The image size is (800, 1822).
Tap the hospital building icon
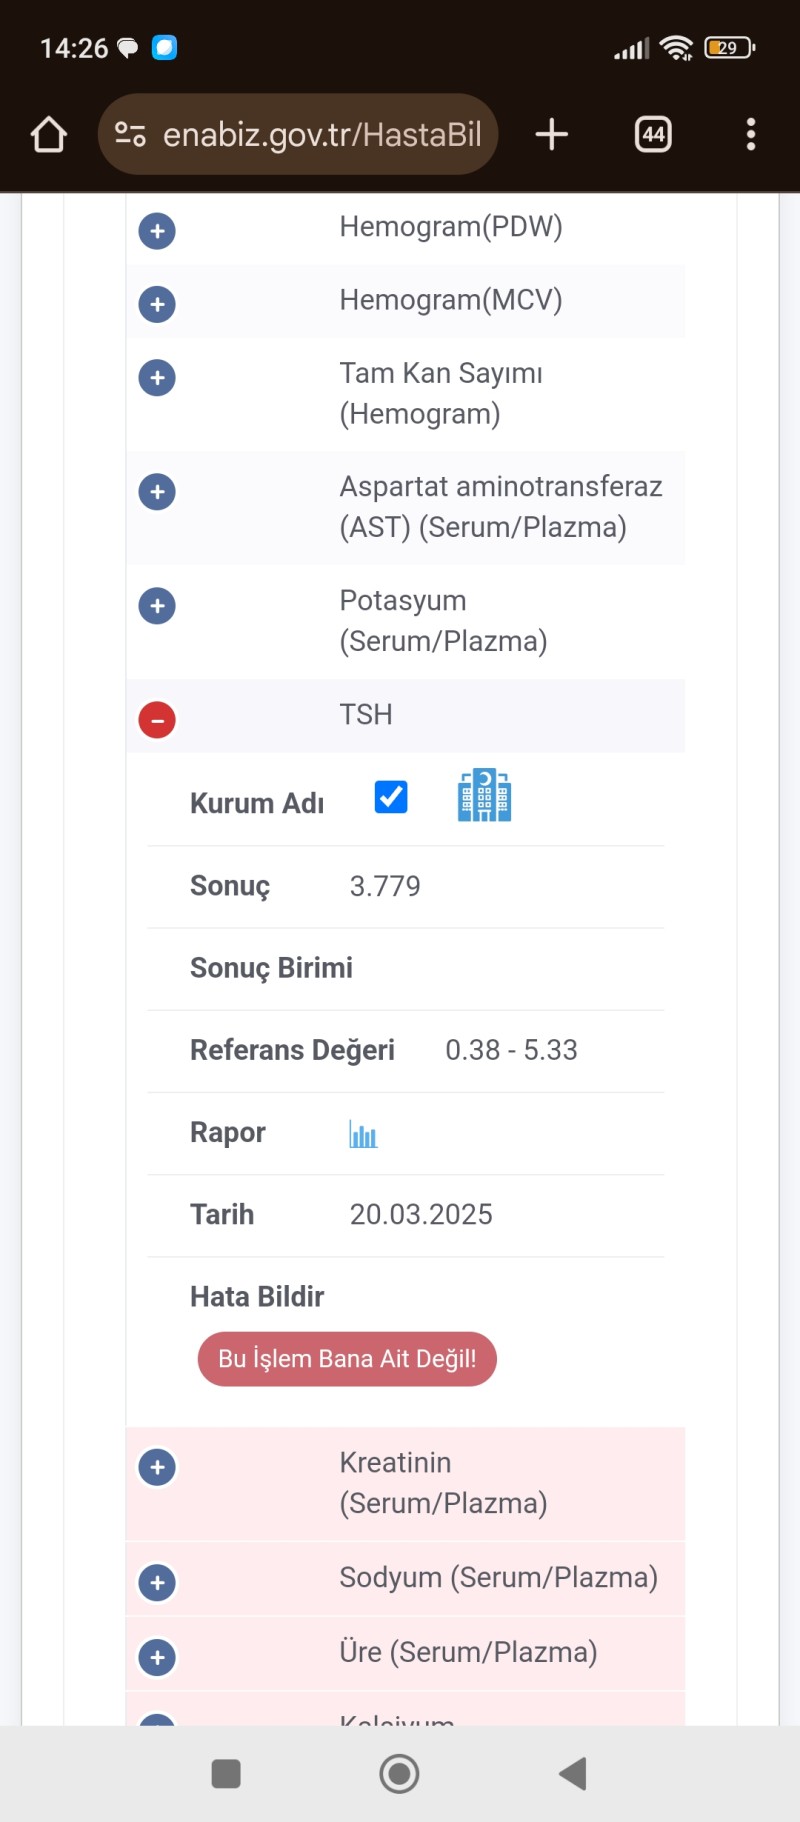(x=484, y=796)
